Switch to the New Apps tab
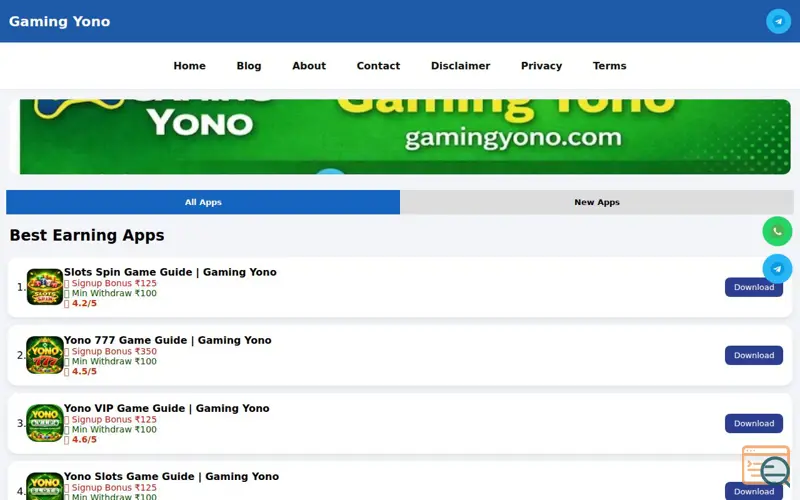The image size is (800, 500). pyautogui.click(x=597, y=202)
